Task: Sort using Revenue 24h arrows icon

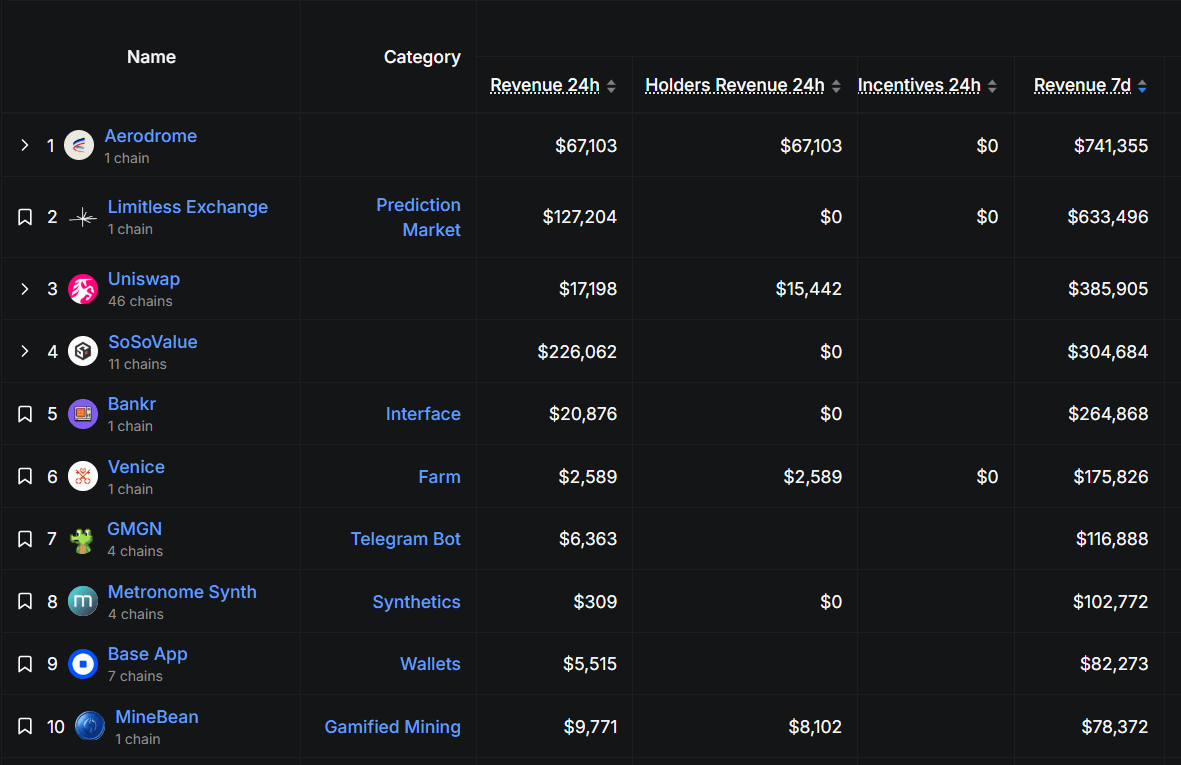Action: [x=612, y=87]
